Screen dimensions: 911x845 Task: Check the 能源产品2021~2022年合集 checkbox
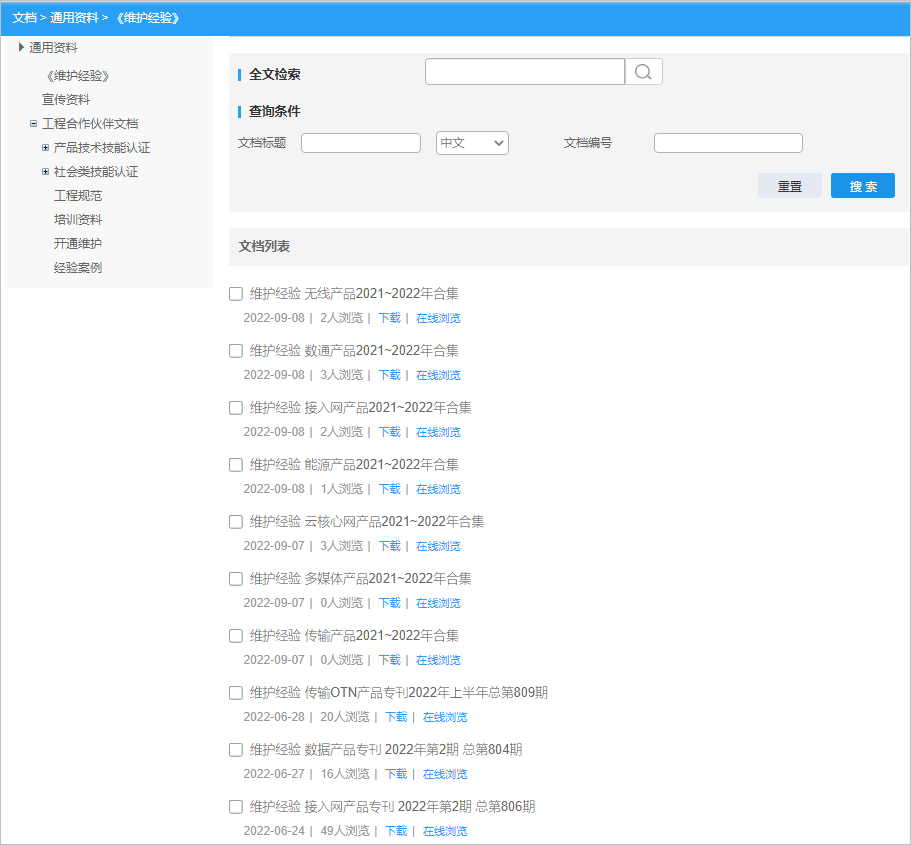[236, 465]
